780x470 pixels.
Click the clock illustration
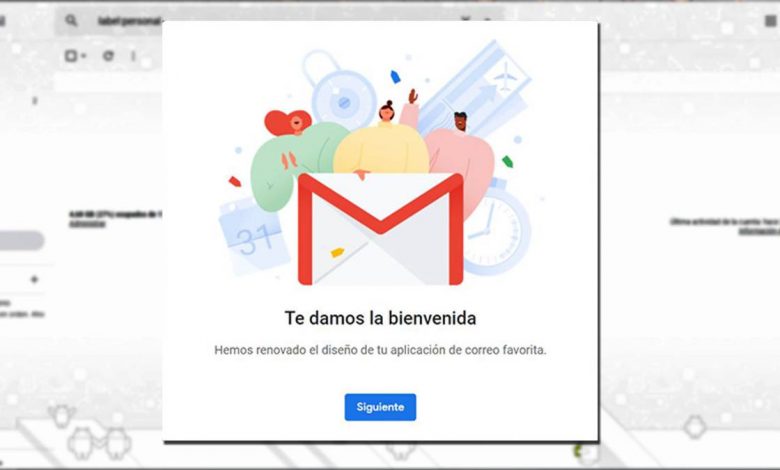(495, 229)
